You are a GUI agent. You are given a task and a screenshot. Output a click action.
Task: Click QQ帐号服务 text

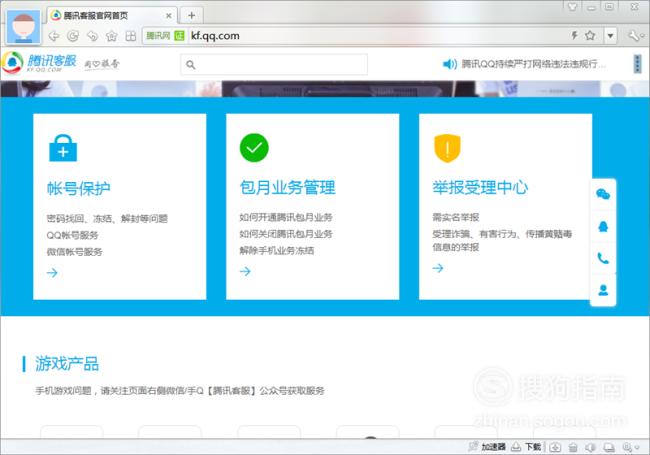[x=72, y=235]
